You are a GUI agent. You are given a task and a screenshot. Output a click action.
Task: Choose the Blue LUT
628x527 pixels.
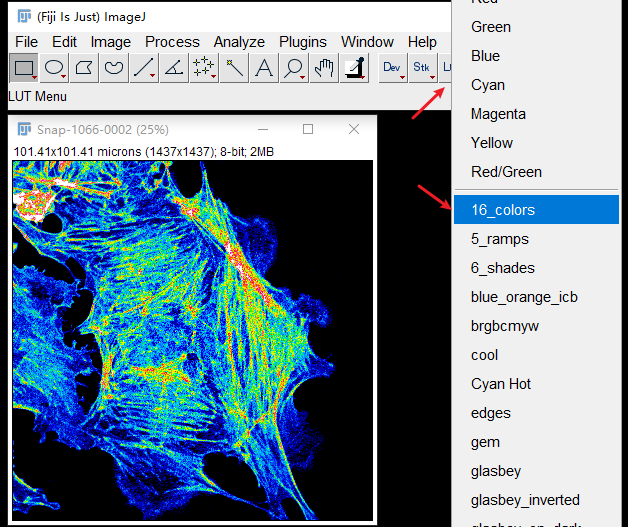coord(536,56)
